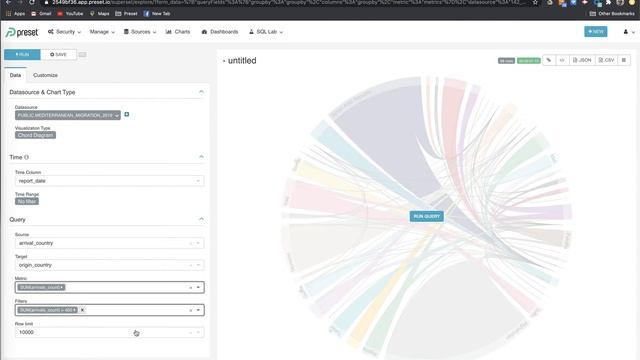Open the Maps bookmark
Image resolution: width=640 pixels, height=360 pixels.
[100, 13]
